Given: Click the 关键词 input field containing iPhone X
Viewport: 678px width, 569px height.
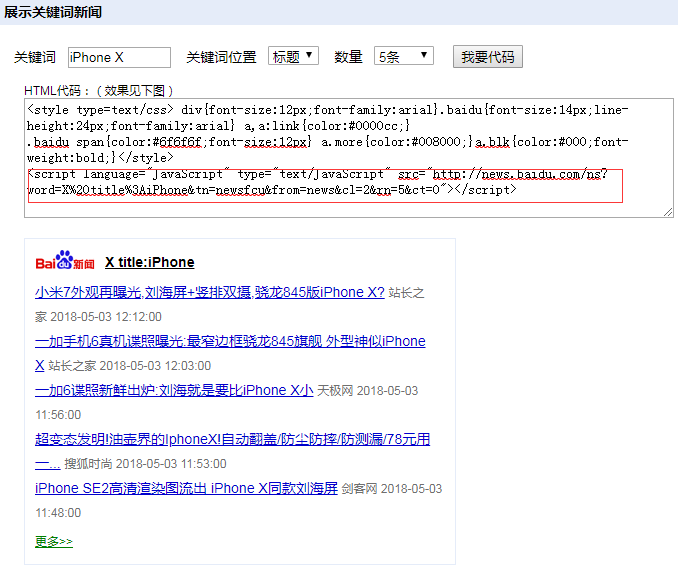Looking at the screenshot, I should tap(119, 57).
